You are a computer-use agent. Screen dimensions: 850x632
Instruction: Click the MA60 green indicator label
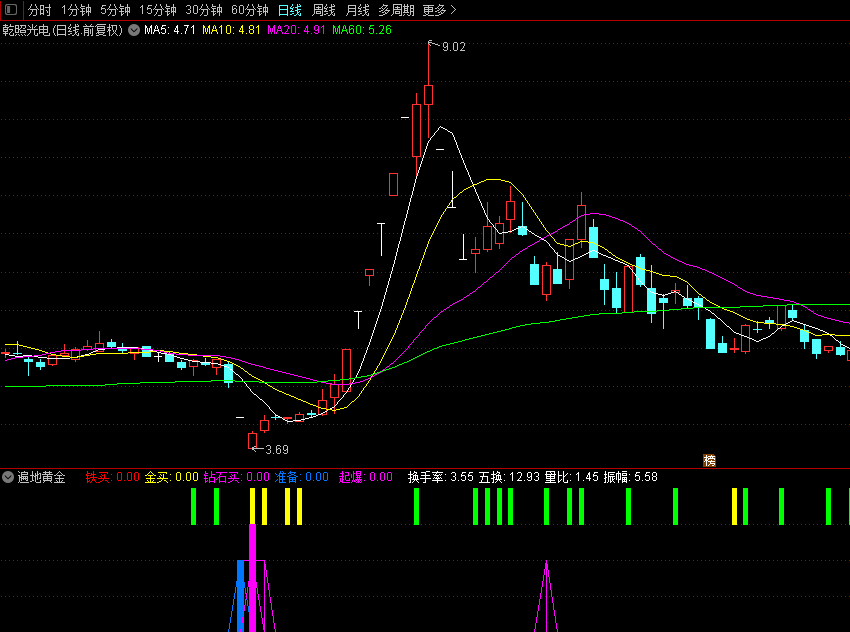(x=362, y=30)
